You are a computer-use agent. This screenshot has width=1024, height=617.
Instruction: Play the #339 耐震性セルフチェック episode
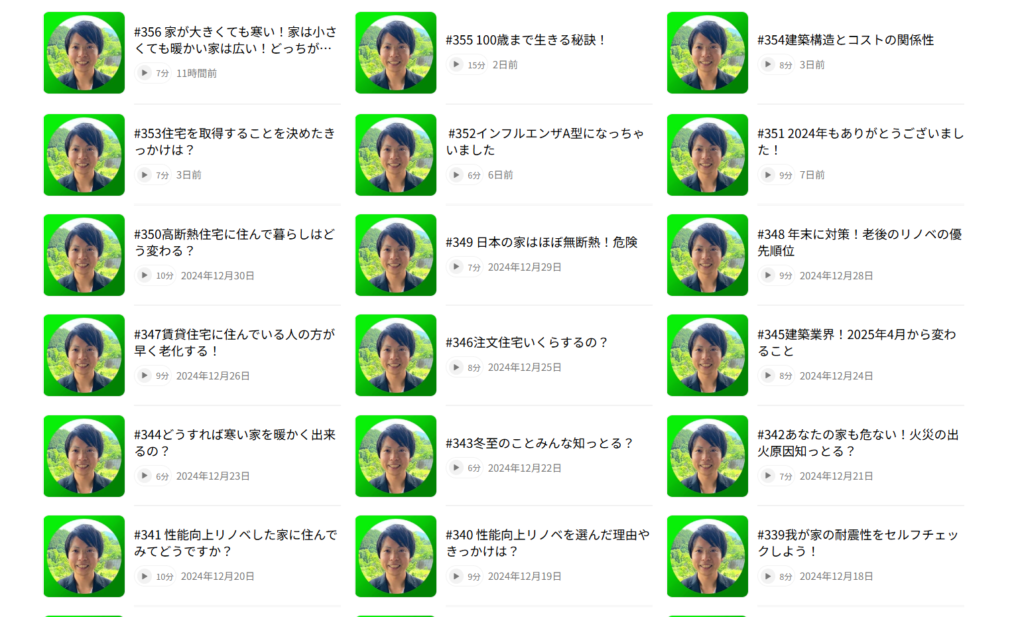click(x=767, y=577)
